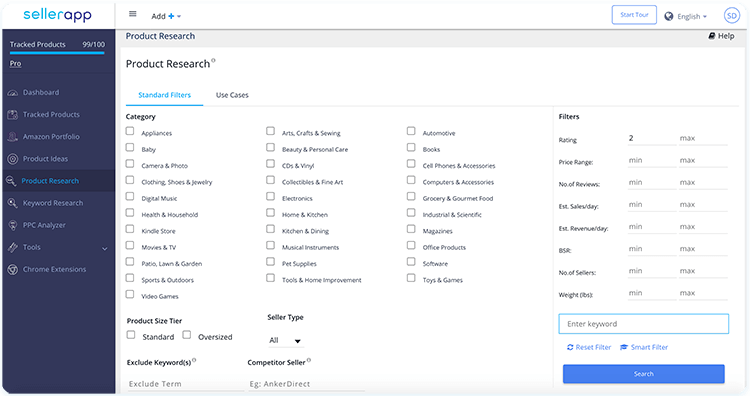Click the No.of Reviews max field

pos(703,182)
